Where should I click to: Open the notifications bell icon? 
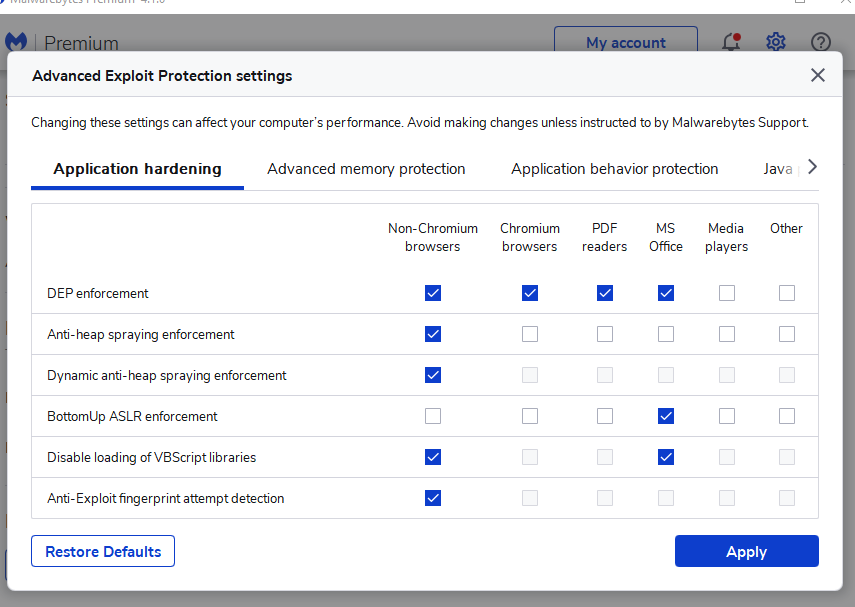click(730, 42)
